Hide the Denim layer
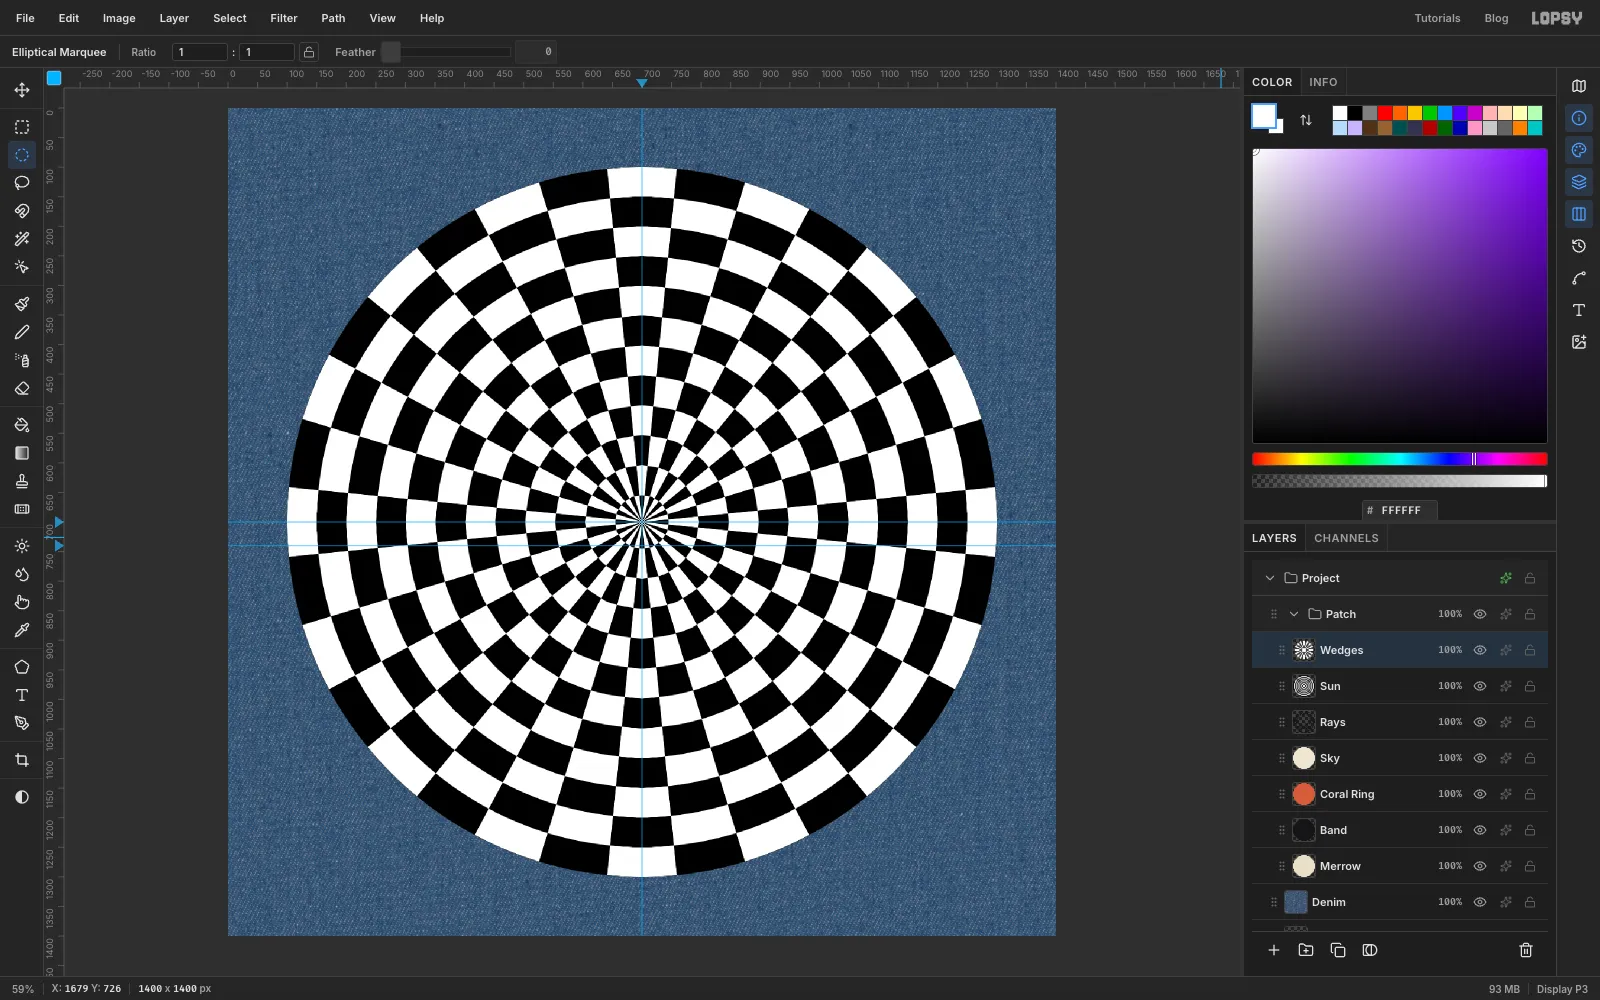This screenshot has width=1600, height=1000. tap(1480, 902)
